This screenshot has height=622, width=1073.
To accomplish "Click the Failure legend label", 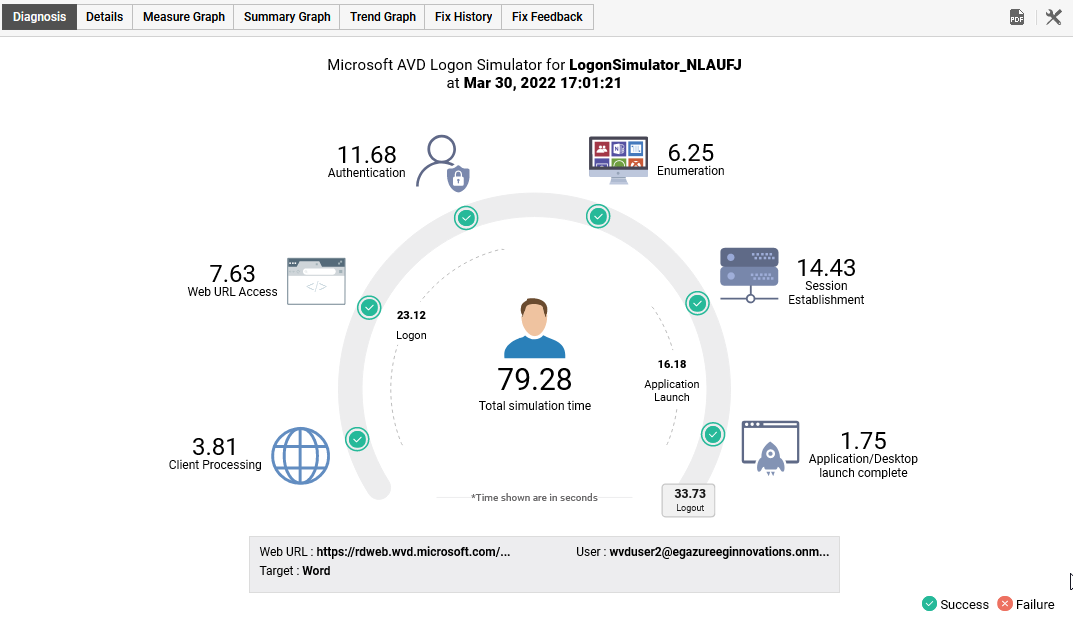I will (1035, 604).
